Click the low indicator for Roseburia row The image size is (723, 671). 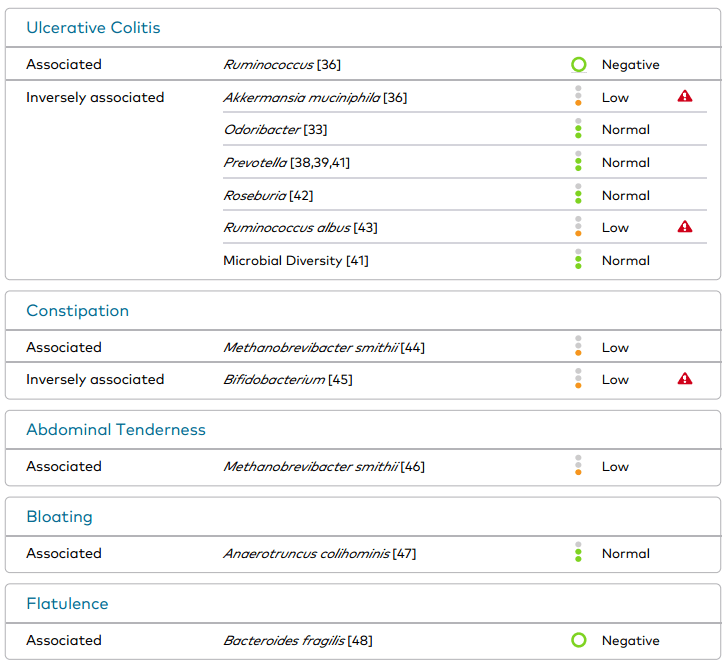tap(578, 195)
